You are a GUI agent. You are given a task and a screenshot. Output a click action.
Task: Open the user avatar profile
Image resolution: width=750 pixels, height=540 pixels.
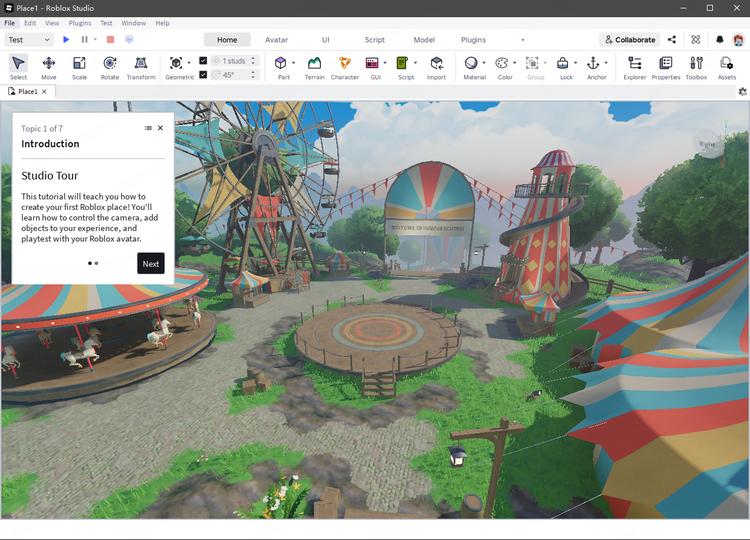(739, 40)
